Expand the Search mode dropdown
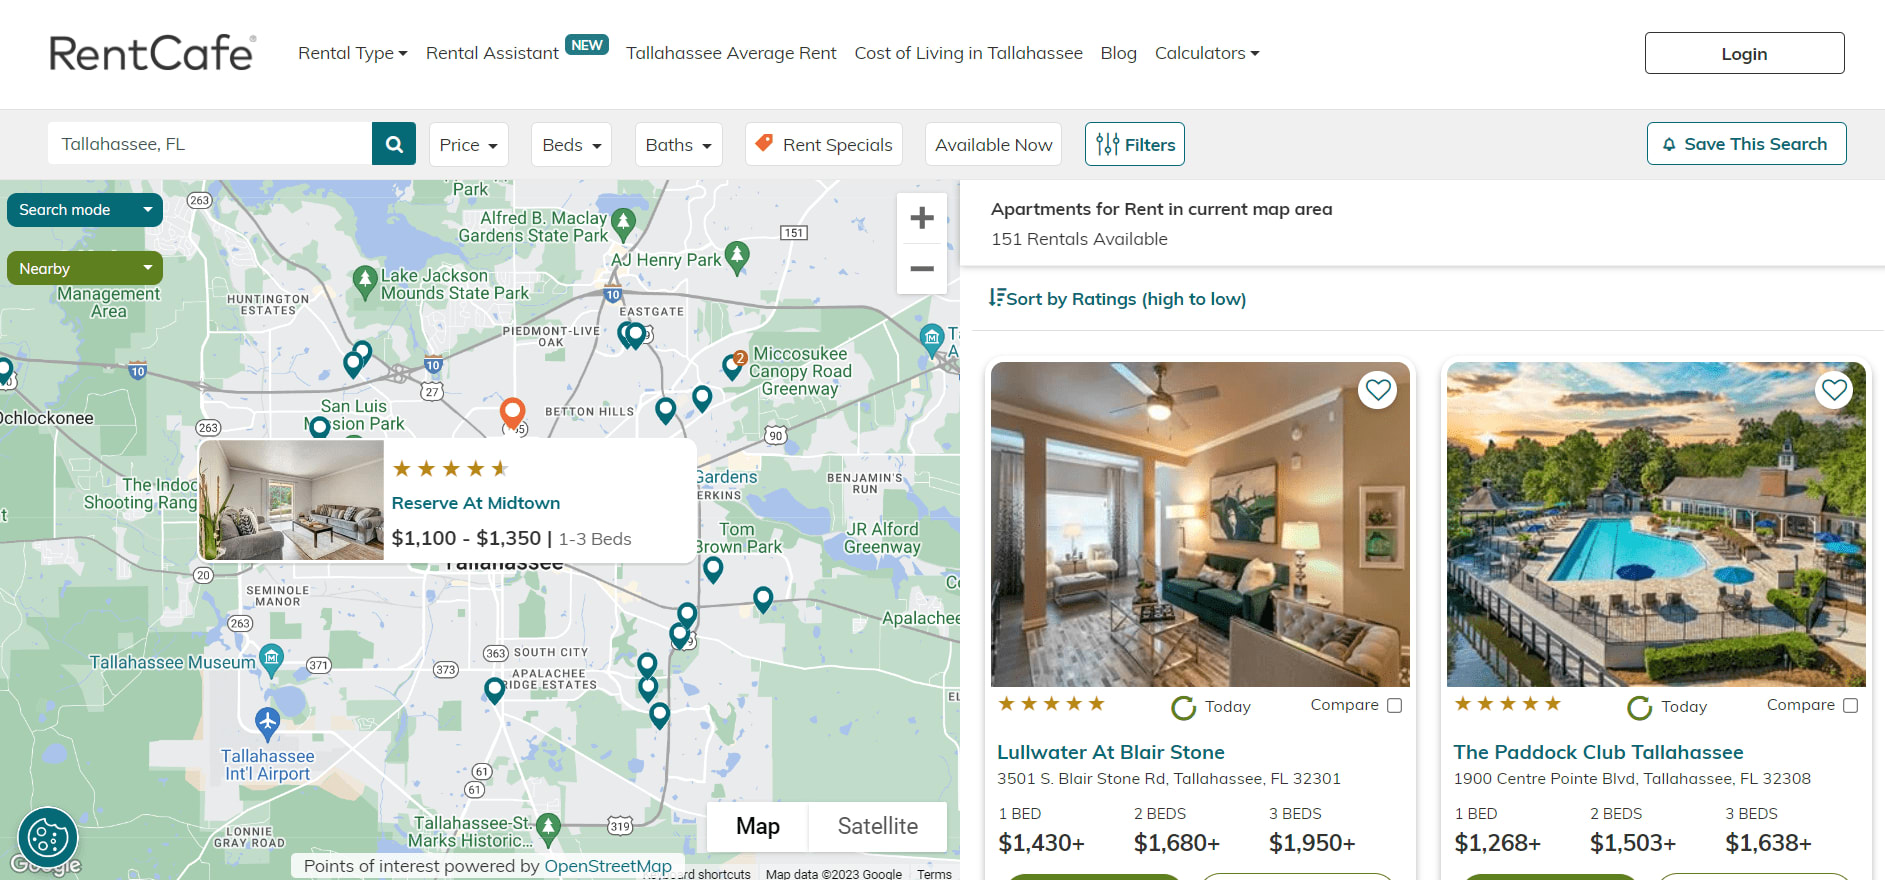 pos(85,210)
